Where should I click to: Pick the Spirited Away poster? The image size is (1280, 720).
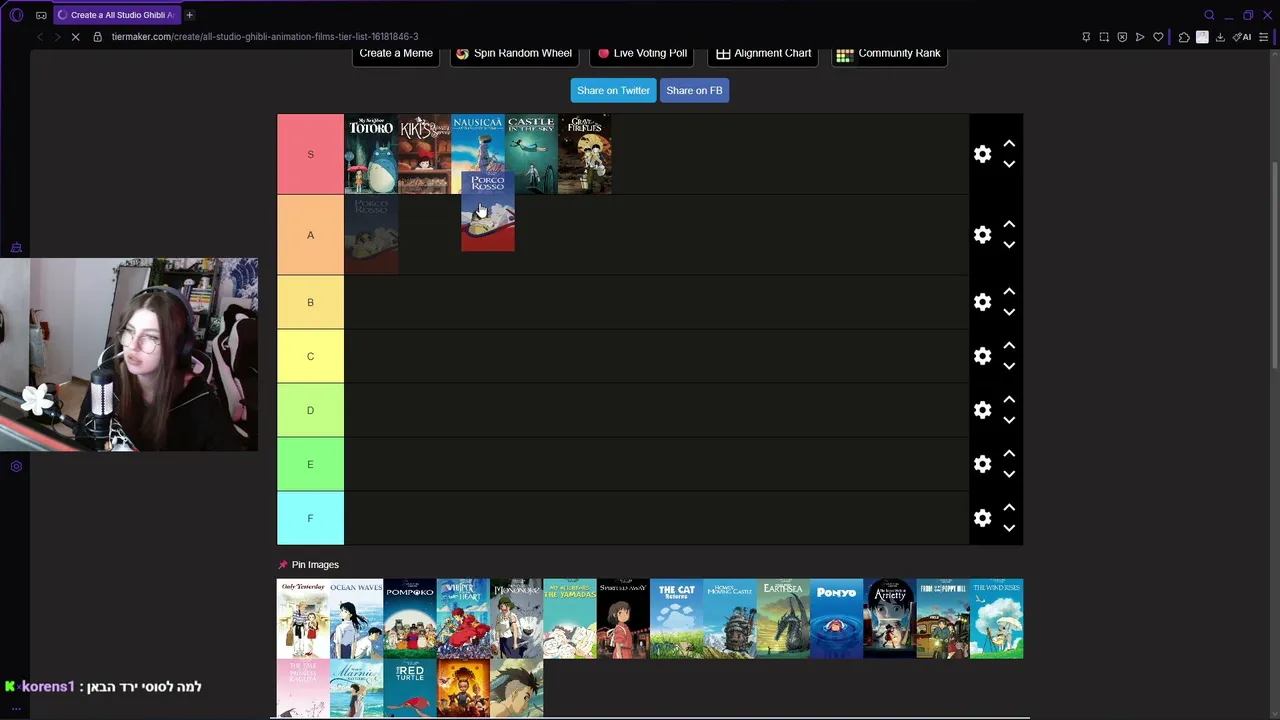pos(623,619)
